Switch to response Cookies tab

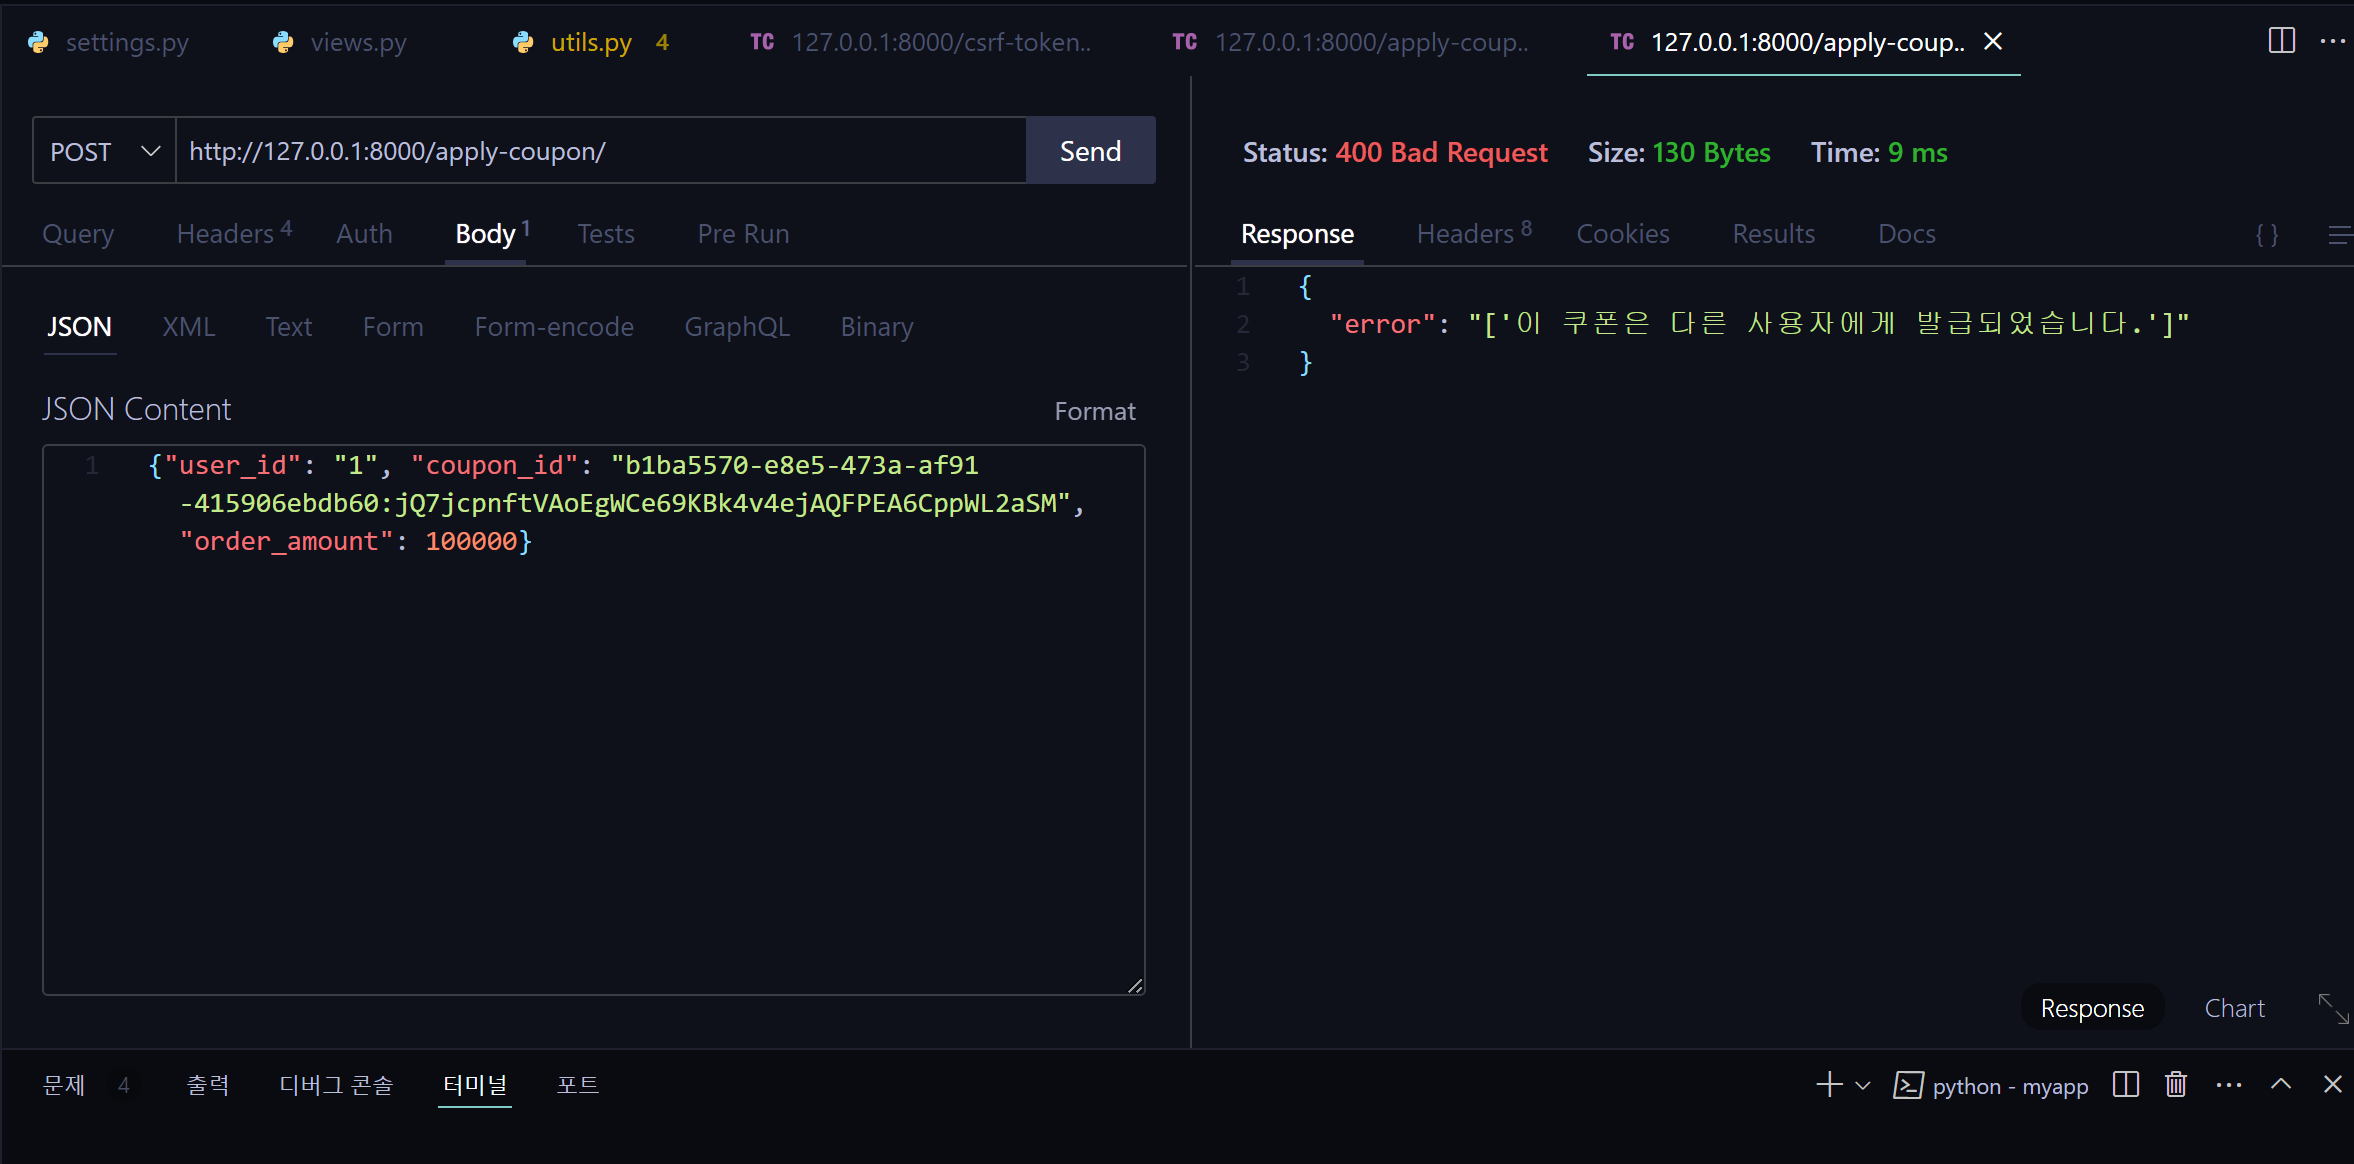pos(1622,234)
